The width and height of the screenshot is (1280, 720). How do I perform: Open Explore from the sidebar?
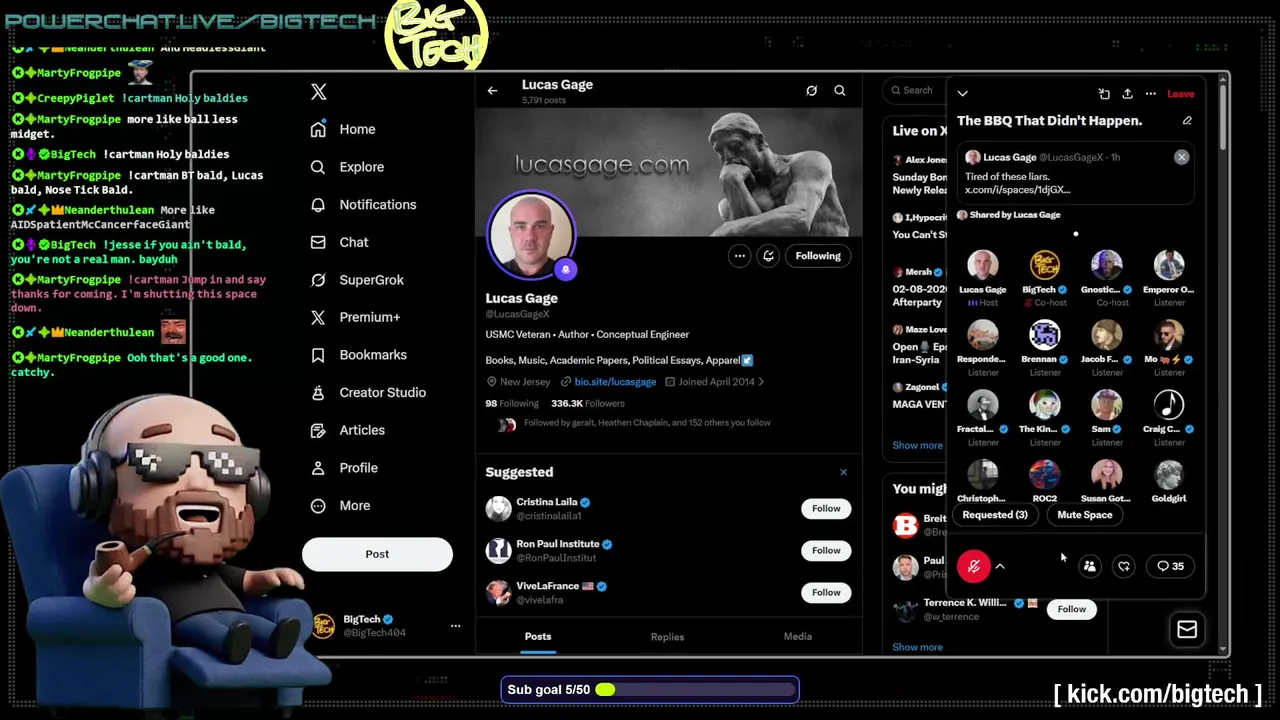[347, 167]
